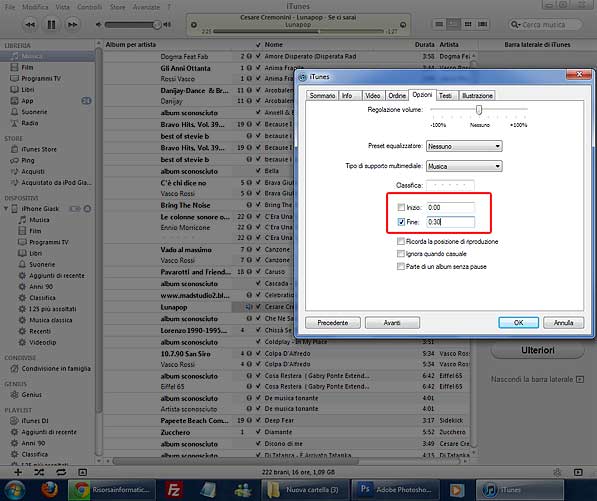Open Tipo di supporto multimediale dropdown
Image resolution: width=597 pixels, height=501 pixels.
[464, 166]
